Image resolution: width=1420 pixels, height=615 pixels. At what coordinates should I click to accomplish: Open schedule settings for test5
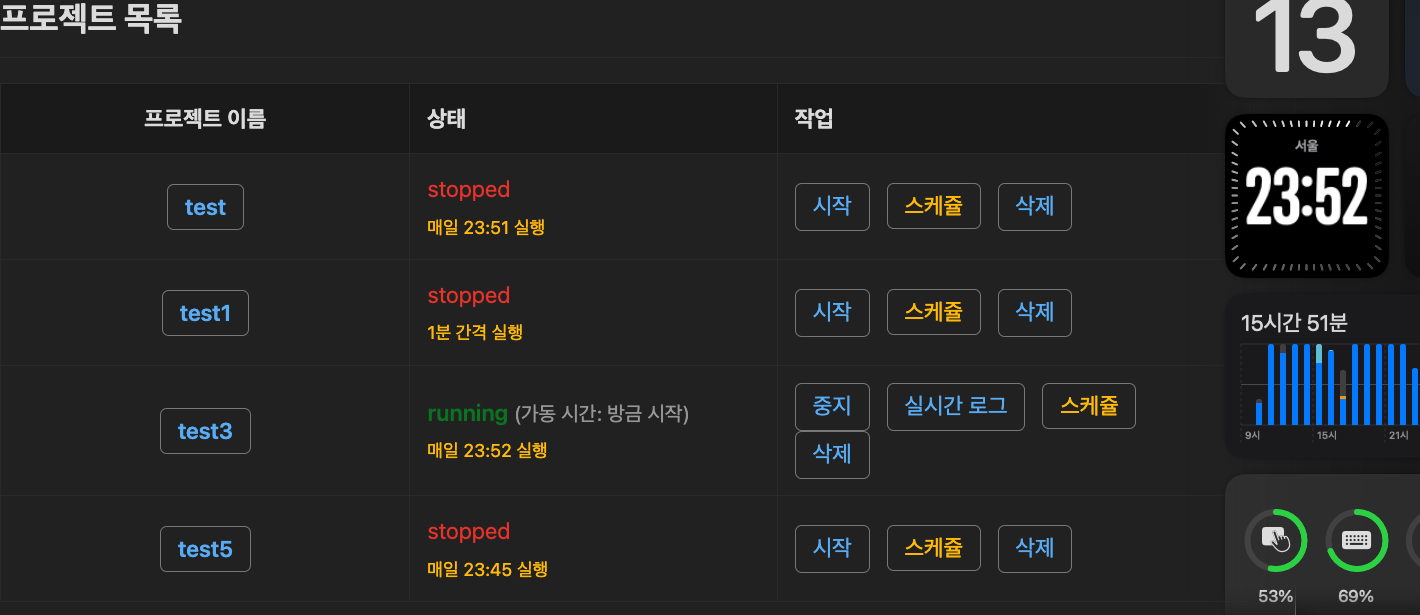coord(933,549)
